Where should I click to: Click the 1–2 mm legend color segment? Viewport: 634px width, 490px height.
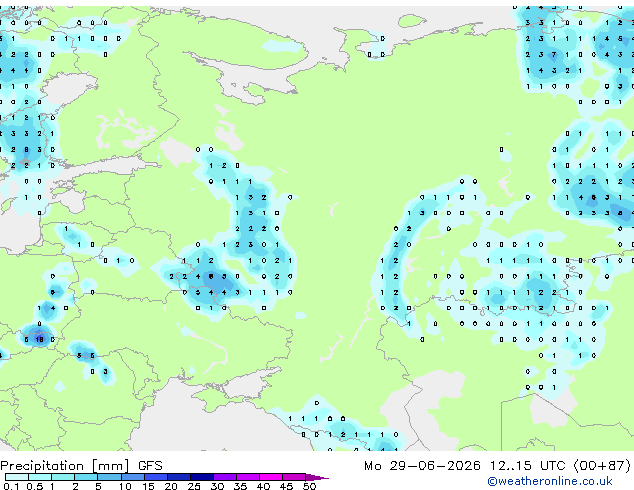pos(63,477)
